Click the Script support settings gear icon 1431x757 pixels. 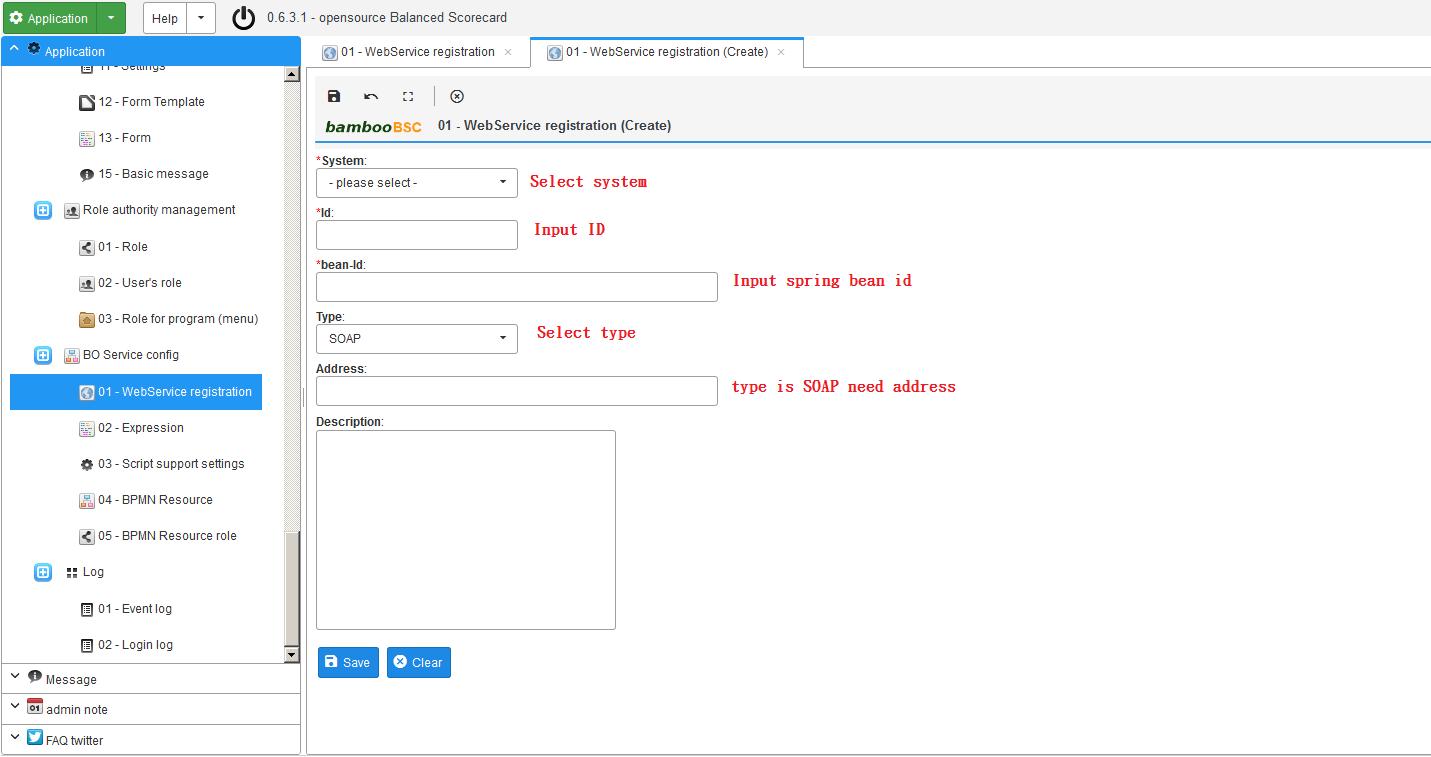[x=87, y=464]
